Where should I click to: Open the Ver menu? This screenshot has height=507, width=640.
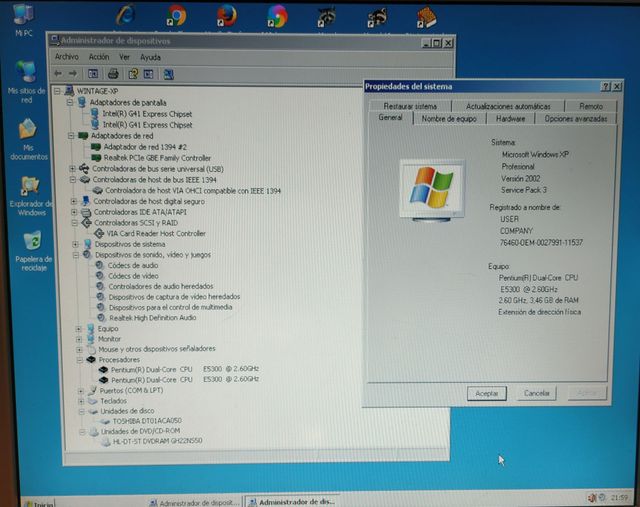click(x=124, y=57)
